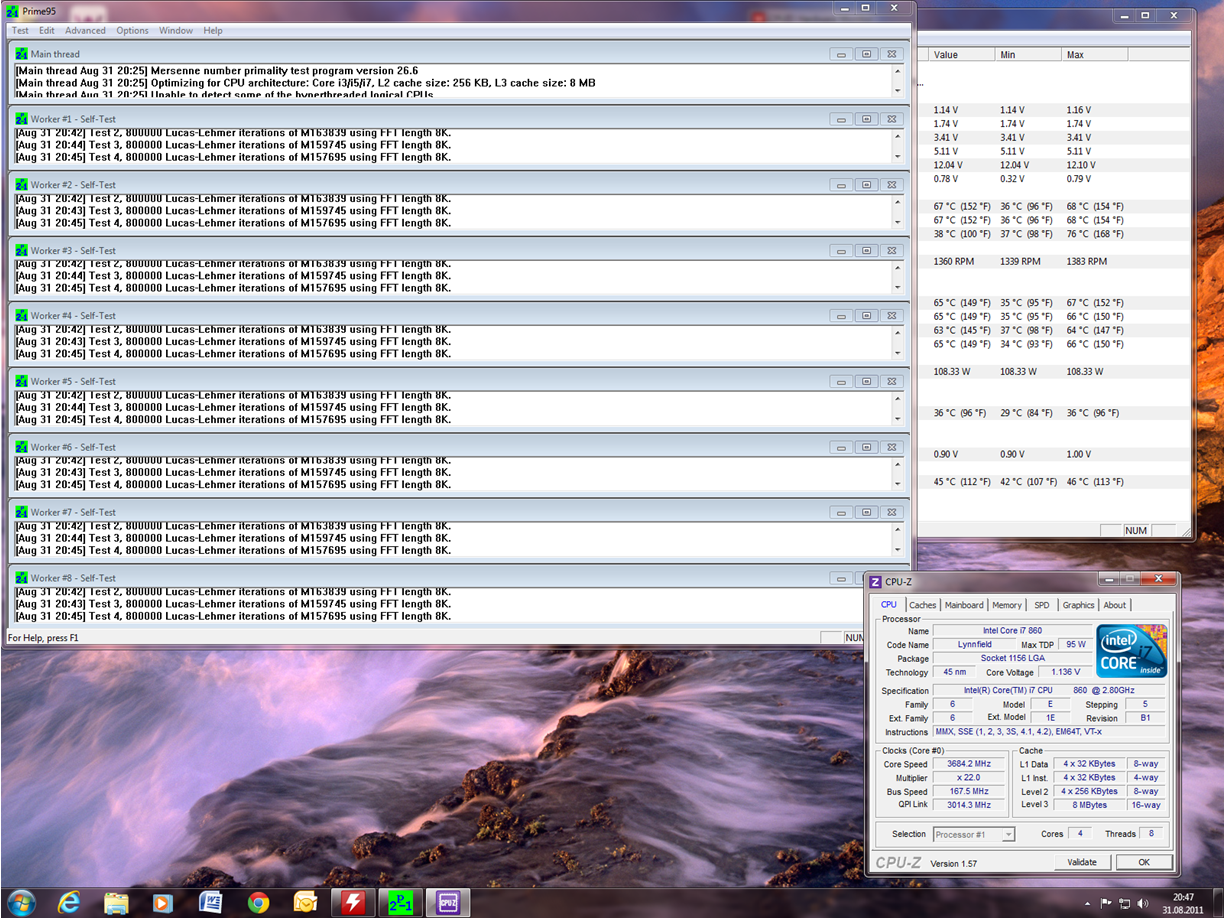The width and height of the screenshot is (1225, 918).
Task: Minimize the Worker #5 child window
Action: click(841, 381)
